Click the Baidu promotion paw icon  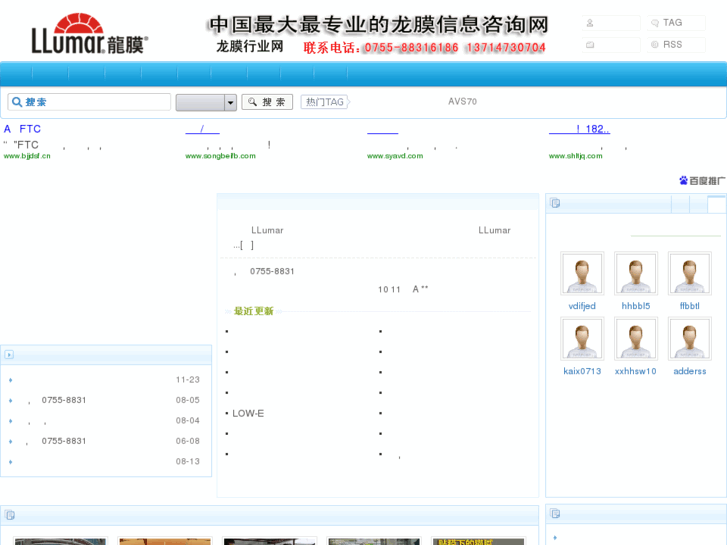[684, 181]
